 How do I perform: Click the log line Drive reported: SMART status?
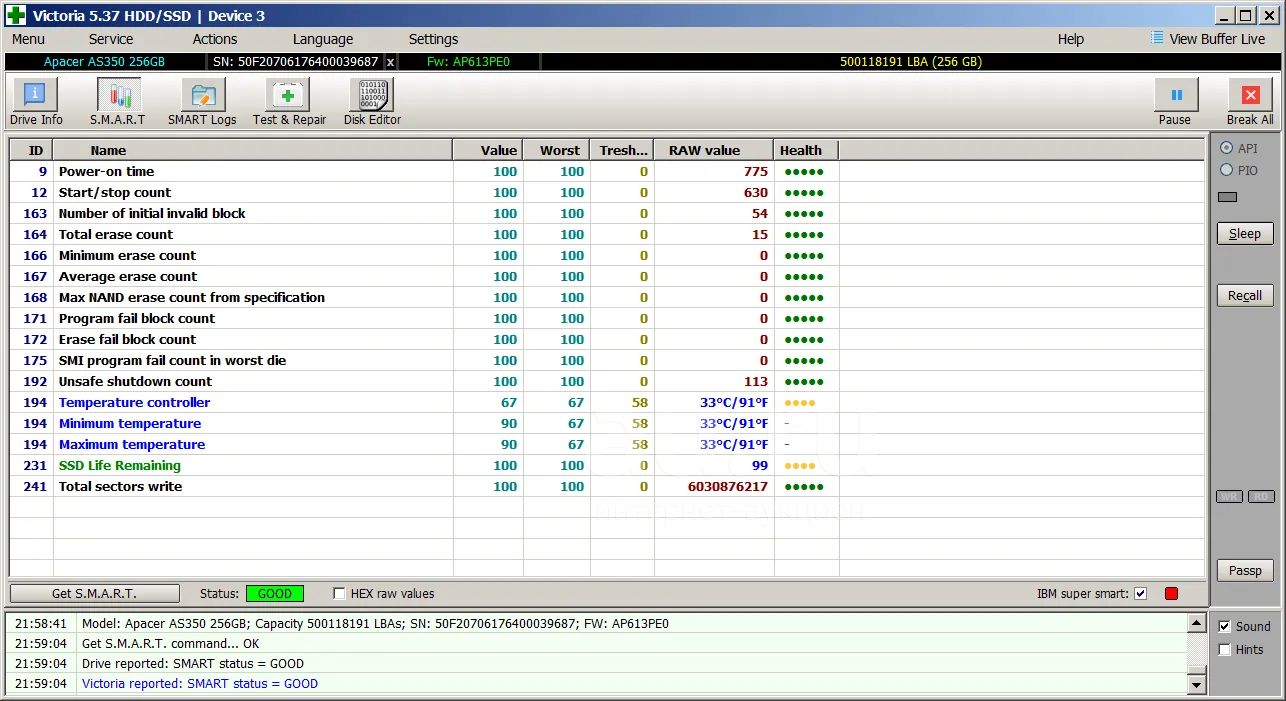[193, 664]
